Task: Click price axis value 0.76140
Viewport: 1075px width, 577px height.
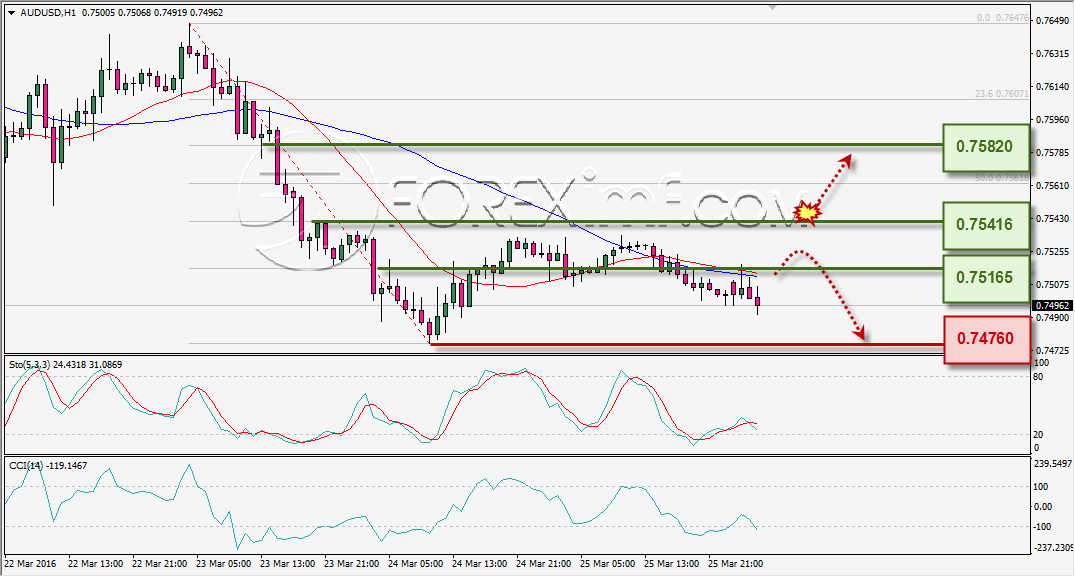Action: (1052, 86)
